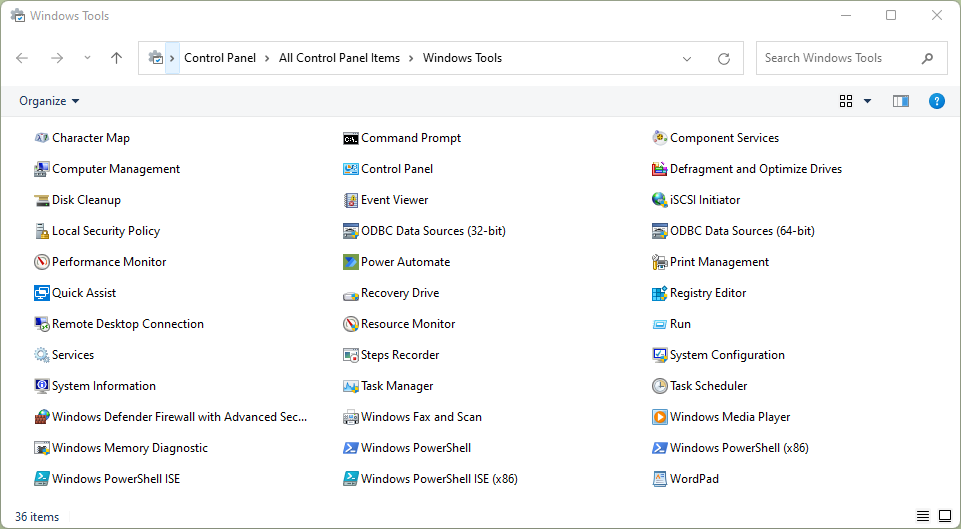Click the Services gear icon
Screen dimensions: 961x529
pos(42,355)
